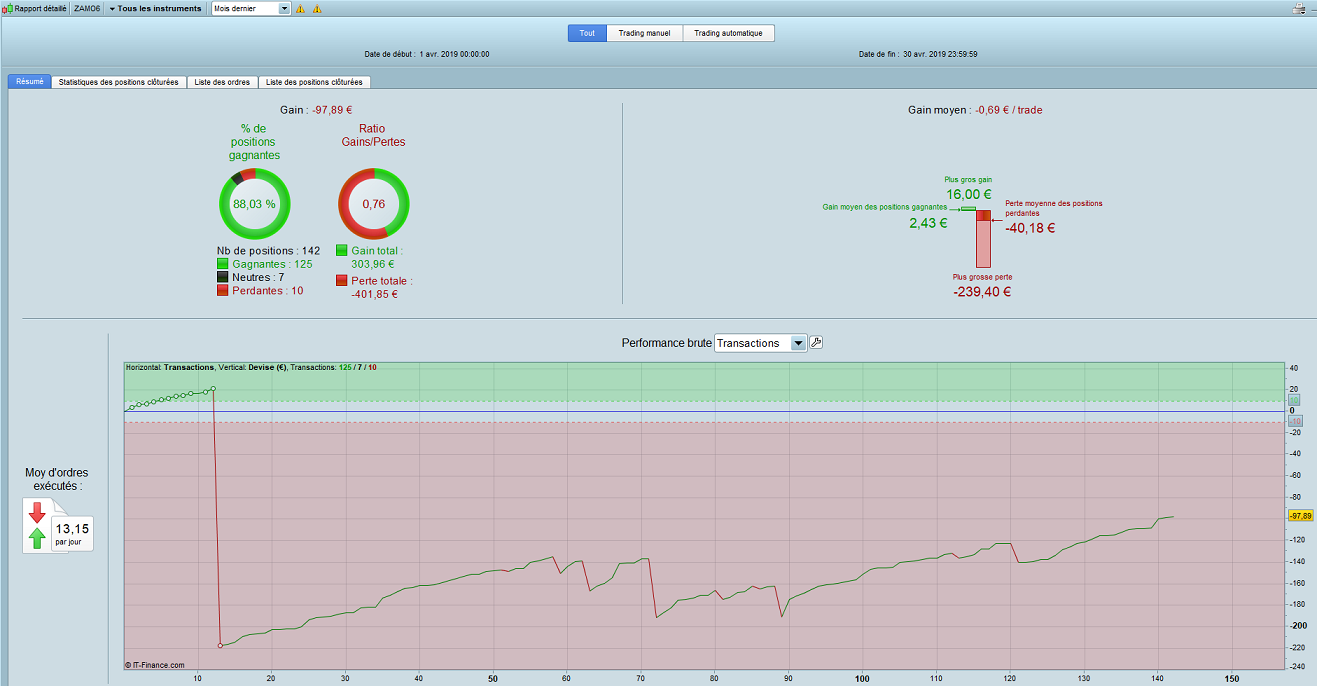Screen dimensions: 1317x686
Task: Switch to Liste des ordres tab
Action: pos(222,82)
